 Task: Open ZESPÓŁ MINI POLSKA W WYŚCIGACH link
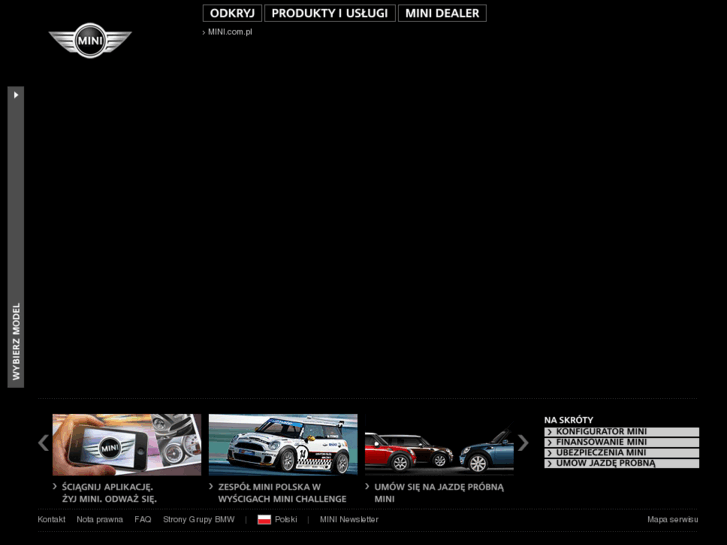coord(282,493)
